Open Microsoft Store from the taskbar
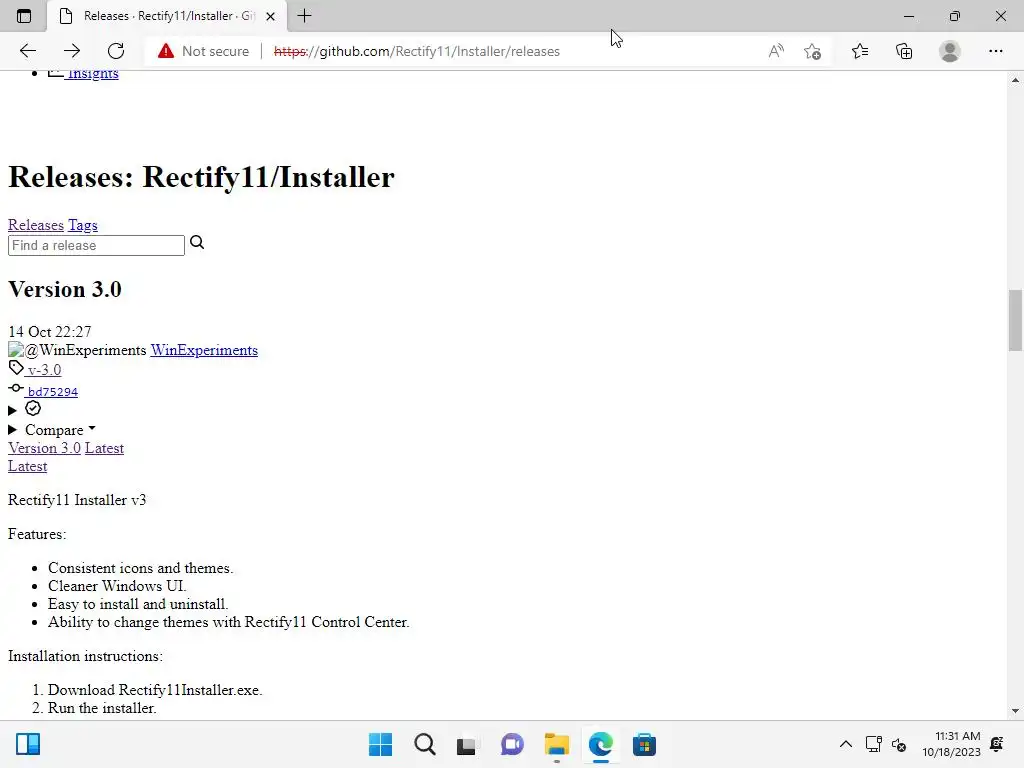The width and height of the screenshot is (1024, 768). [645, 744]
